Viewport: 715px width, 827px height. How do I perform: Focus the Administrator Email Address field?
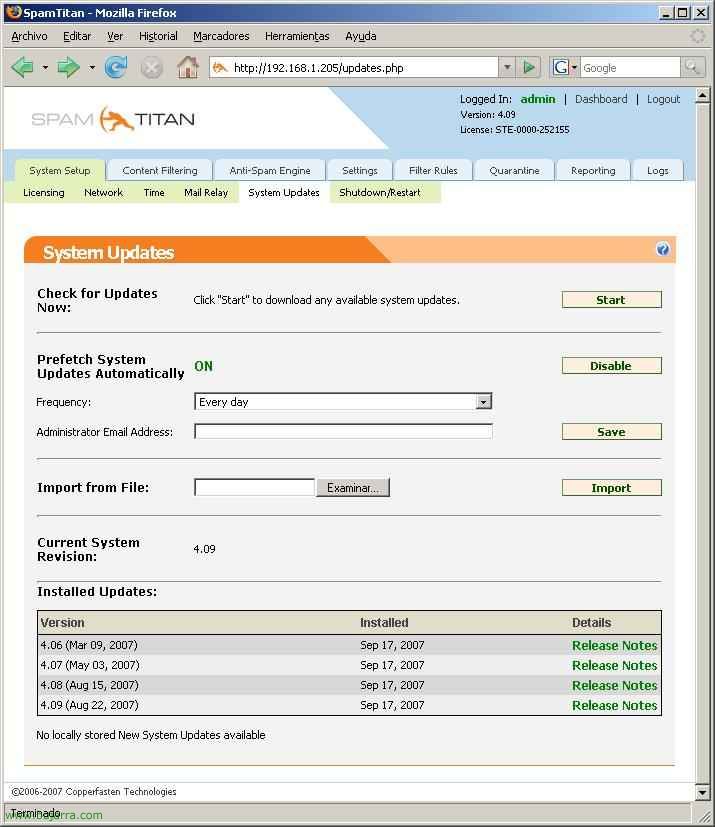(x=343, y=431)
